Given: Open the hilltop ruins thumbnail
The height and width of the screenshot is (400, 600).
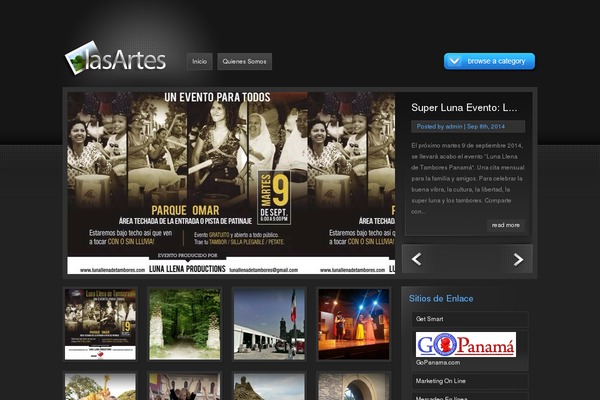Looking at the screenshot, I should [x=269, y=387].
